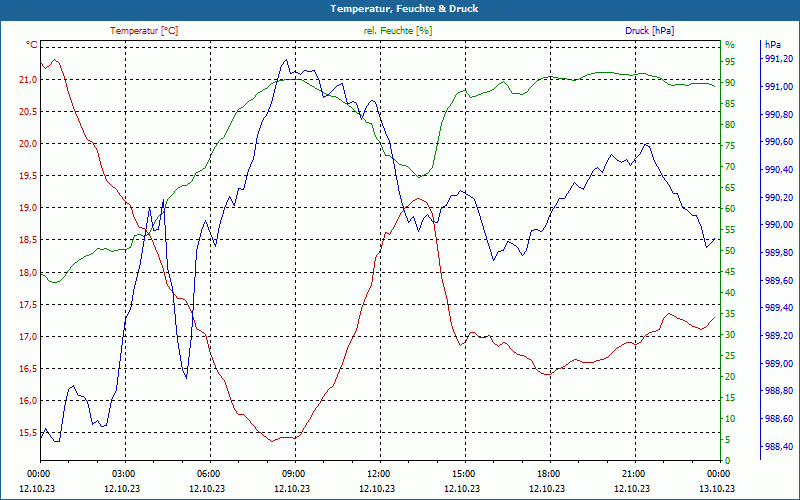Image resolution: width=800 pixels, height=500 pixels.
Task: Select the blue 'Druck [hPa]' legend label
Action: click(x=649, y=31)
